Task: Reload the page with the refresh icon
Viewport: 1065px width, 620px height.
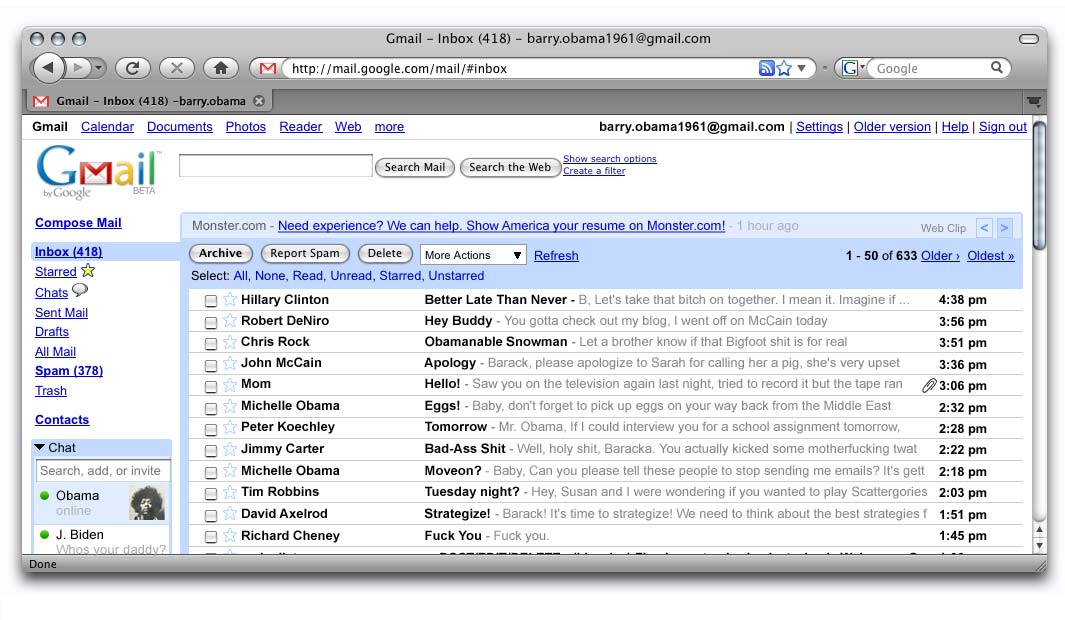Action: [x=132, y=68]
